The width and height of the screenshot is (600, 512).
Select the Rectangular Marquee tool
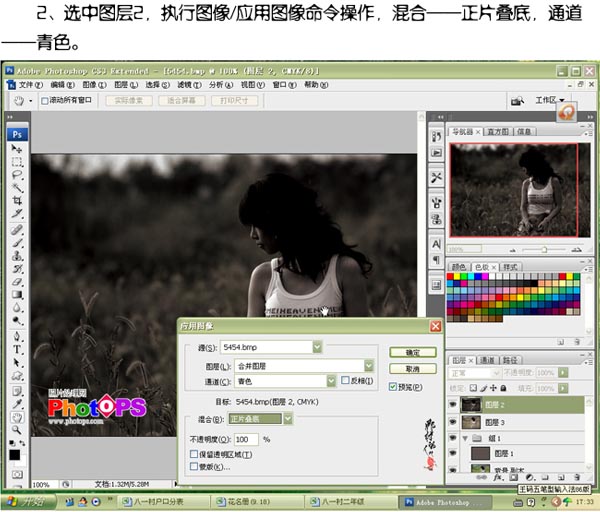tap(17, 162)
